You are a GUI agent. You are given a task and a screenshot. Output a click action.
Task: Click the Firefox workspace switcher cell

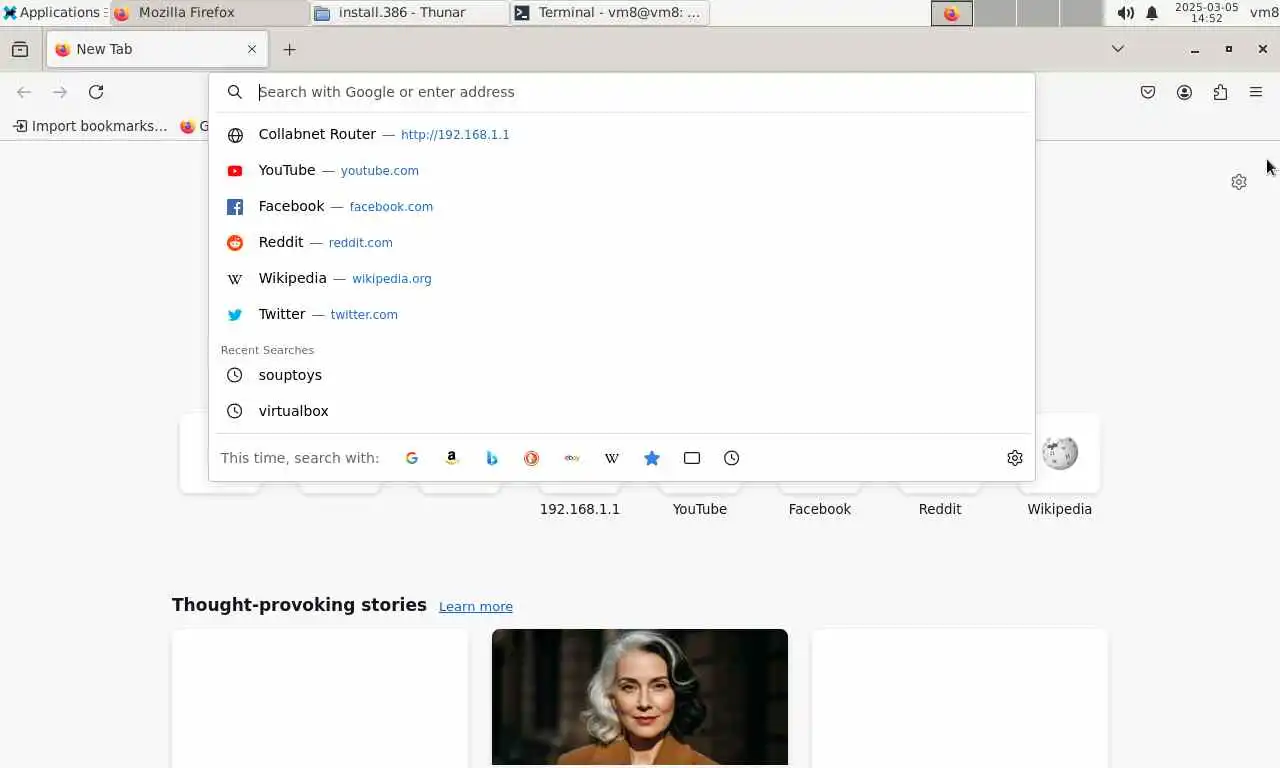(952, 13)
